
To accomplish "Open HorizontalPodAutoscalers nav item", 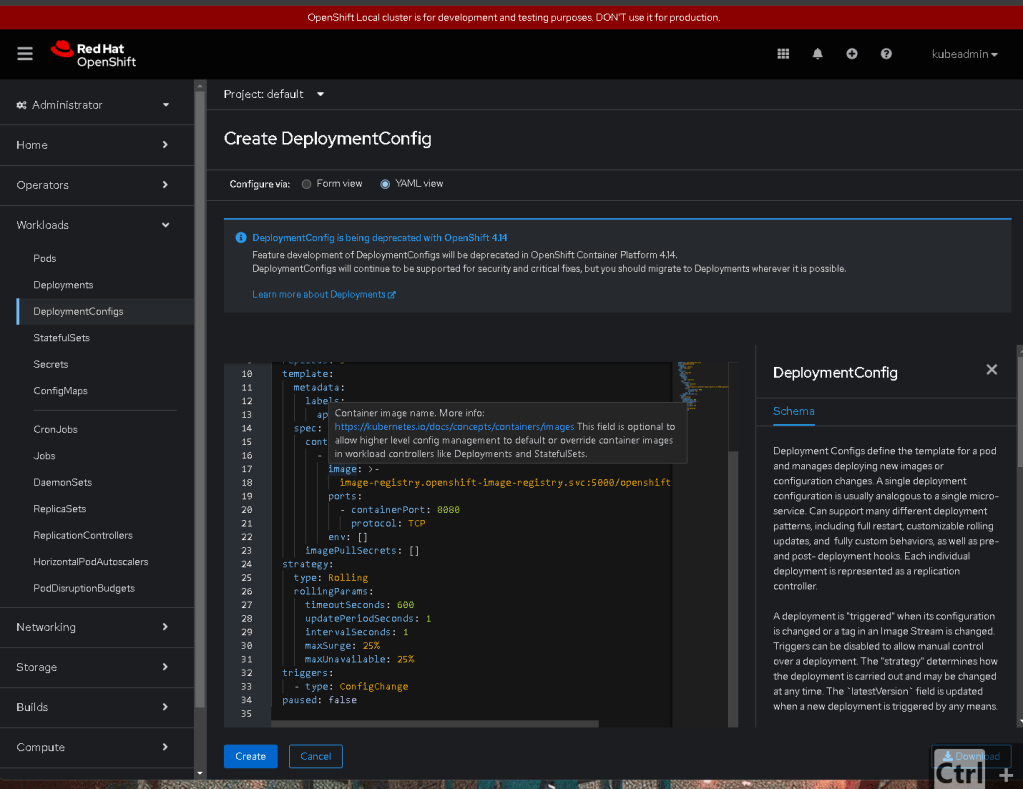I will pos(91,562).
